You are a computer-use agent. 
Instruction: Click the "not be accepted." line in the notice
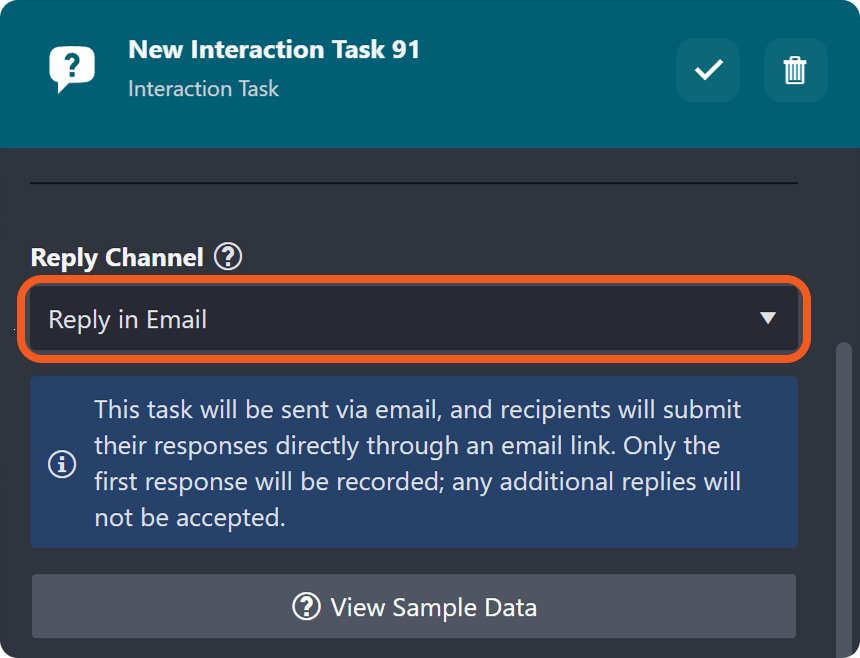click(x=190, y=518)
